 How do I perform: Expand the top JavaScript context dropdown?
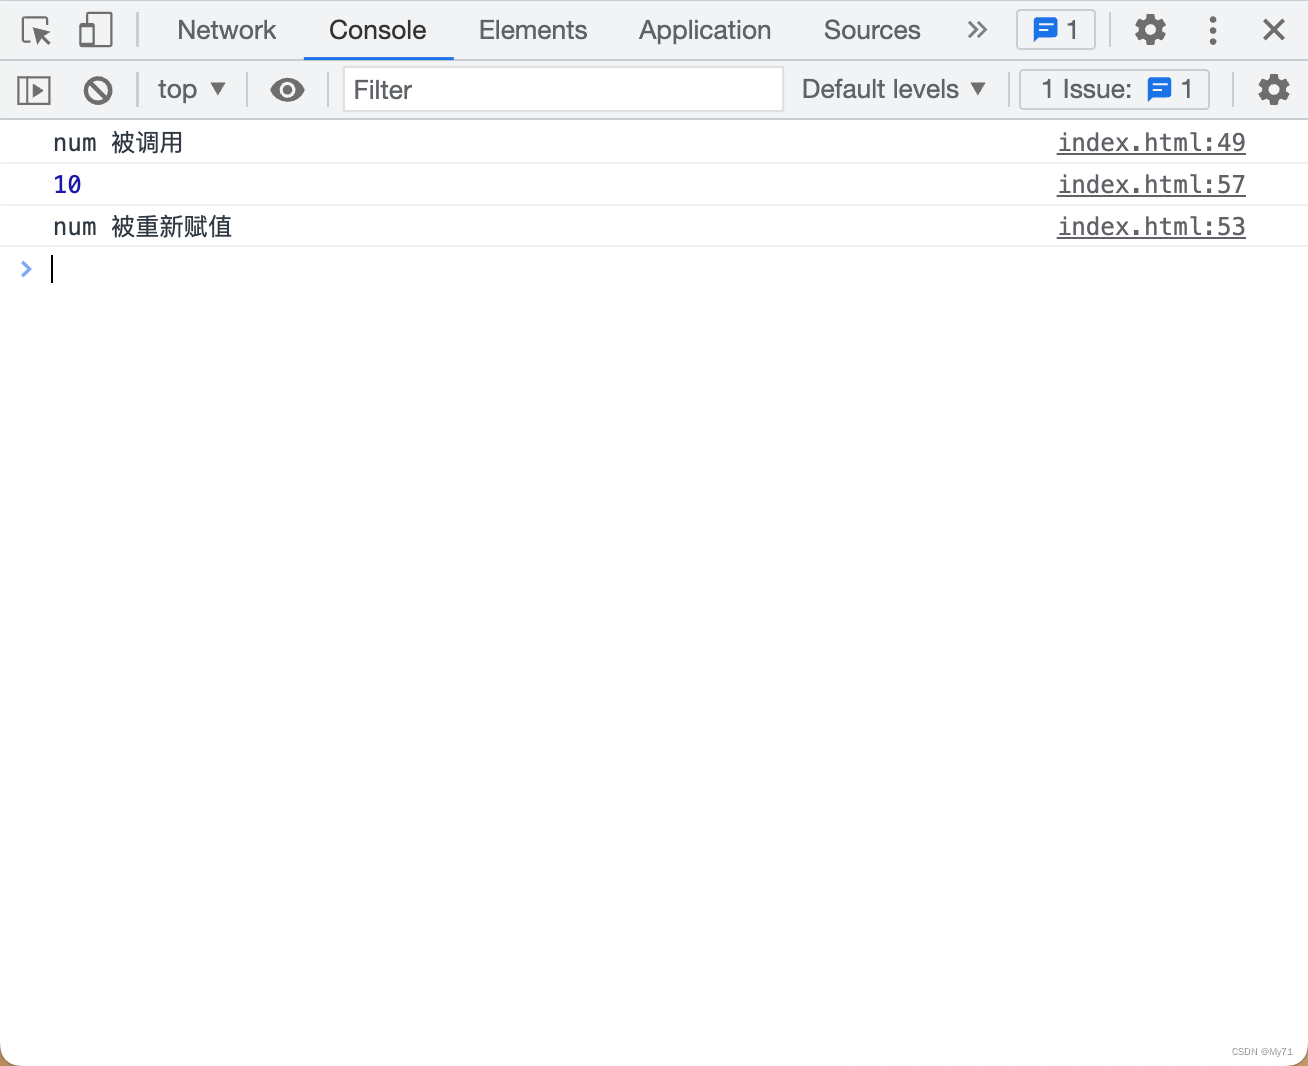click(x=191, y=90)
